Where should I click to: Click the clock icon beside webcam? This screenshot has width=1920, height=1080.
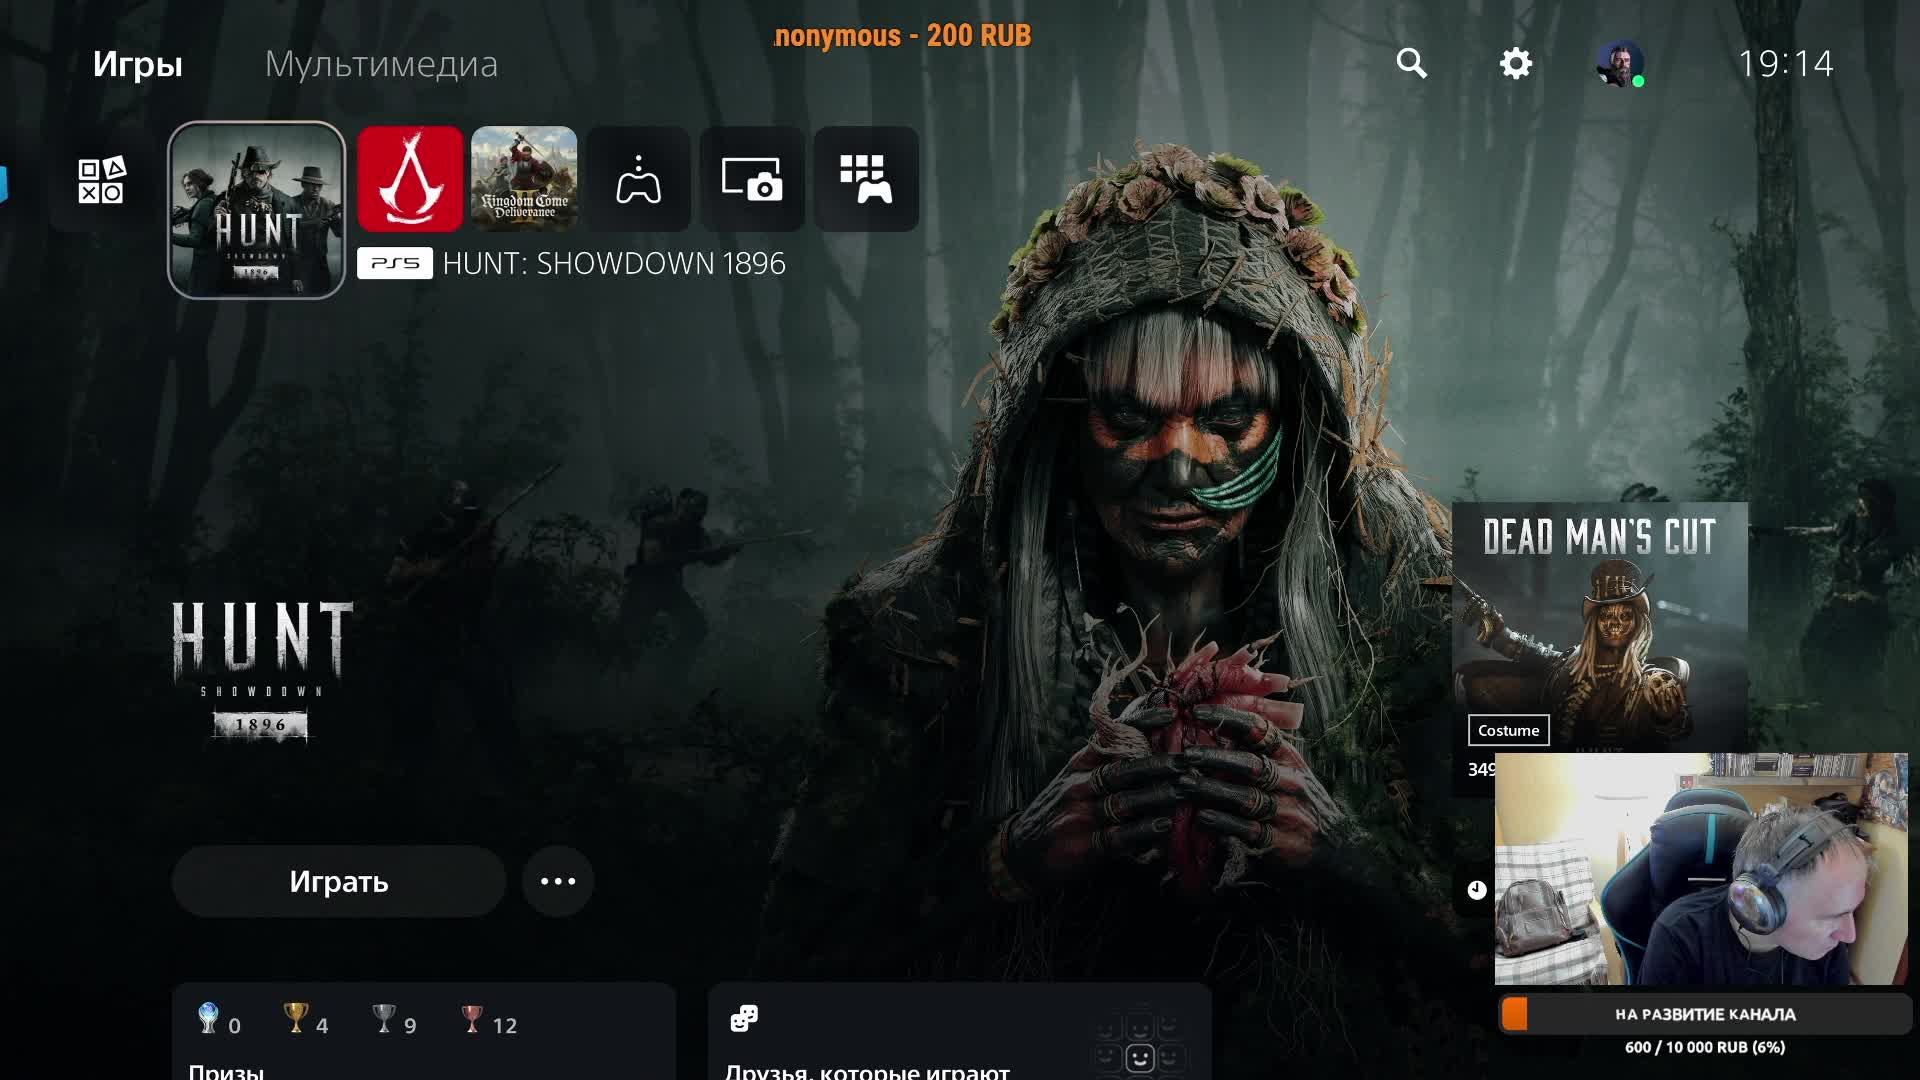1477,890
